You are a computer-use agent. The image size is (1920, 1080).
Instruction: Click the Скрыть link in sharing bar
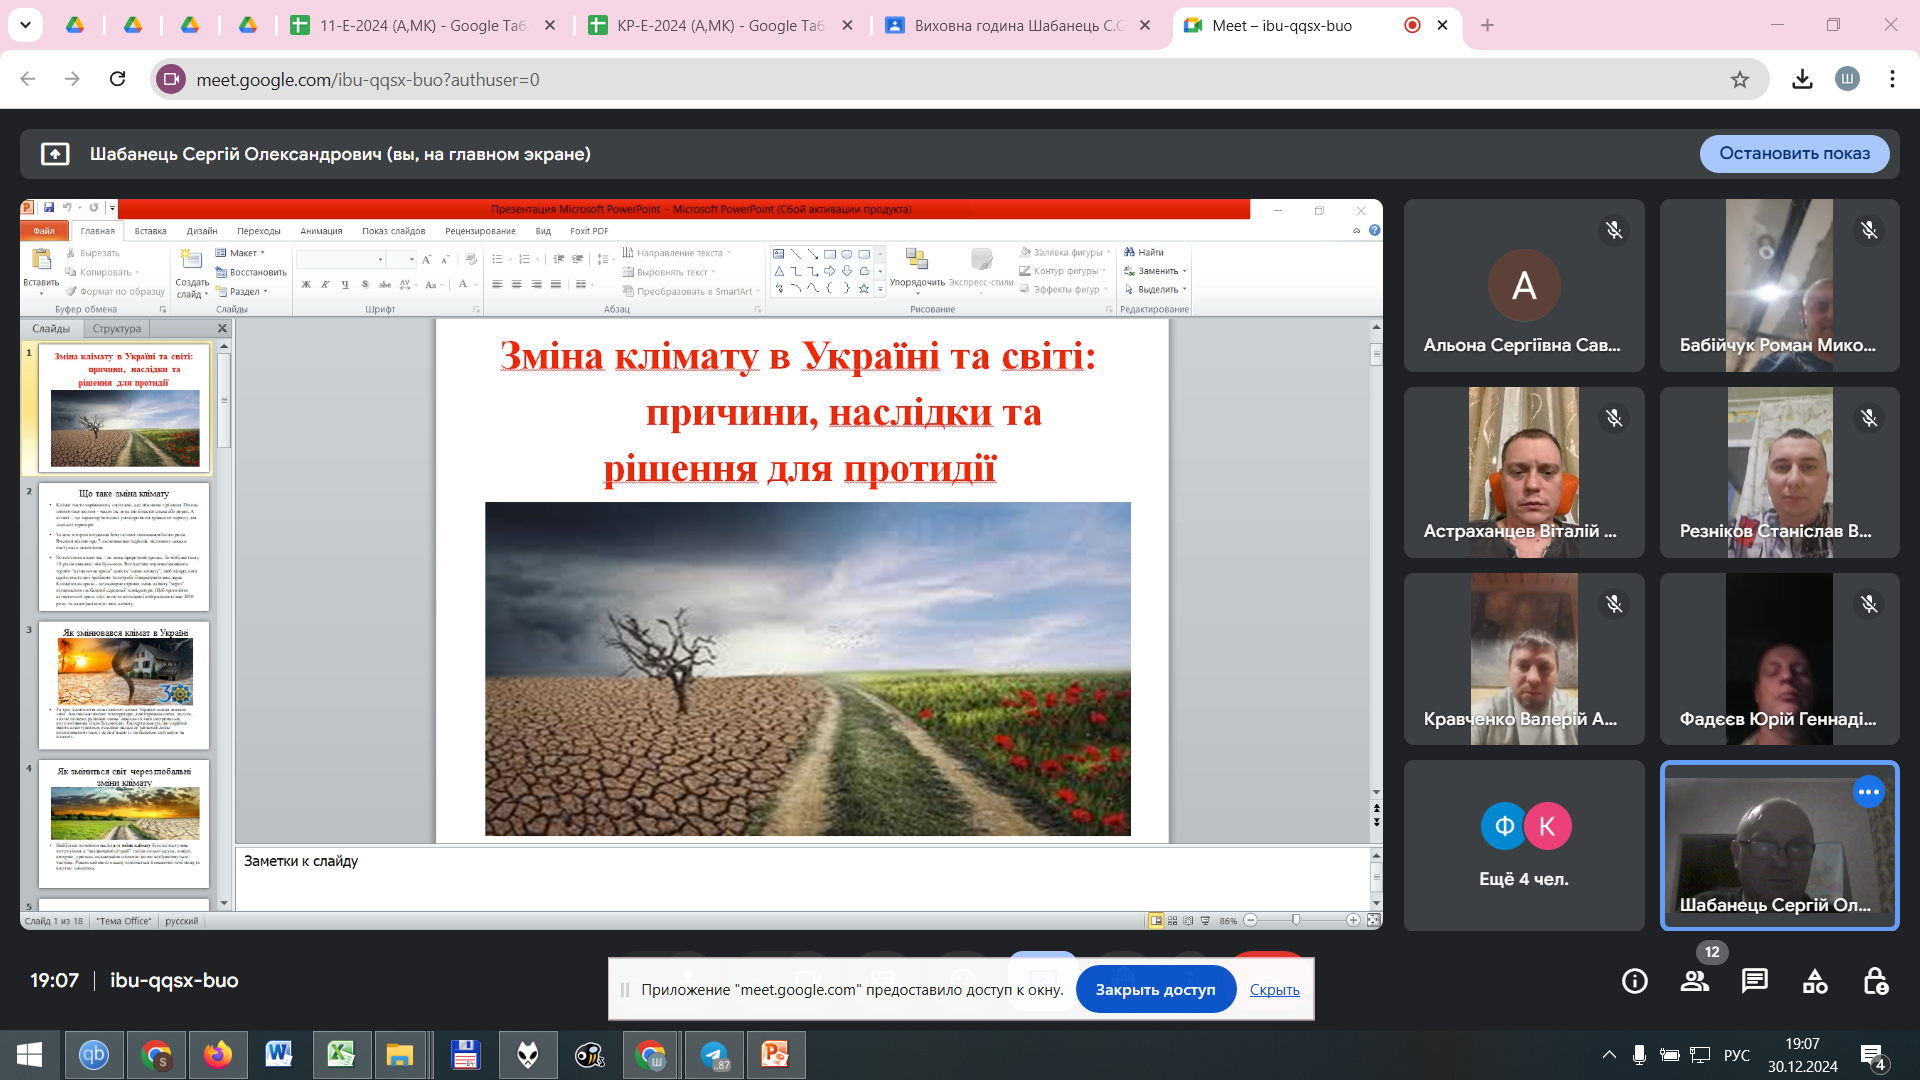click(x=1274, y=990)
